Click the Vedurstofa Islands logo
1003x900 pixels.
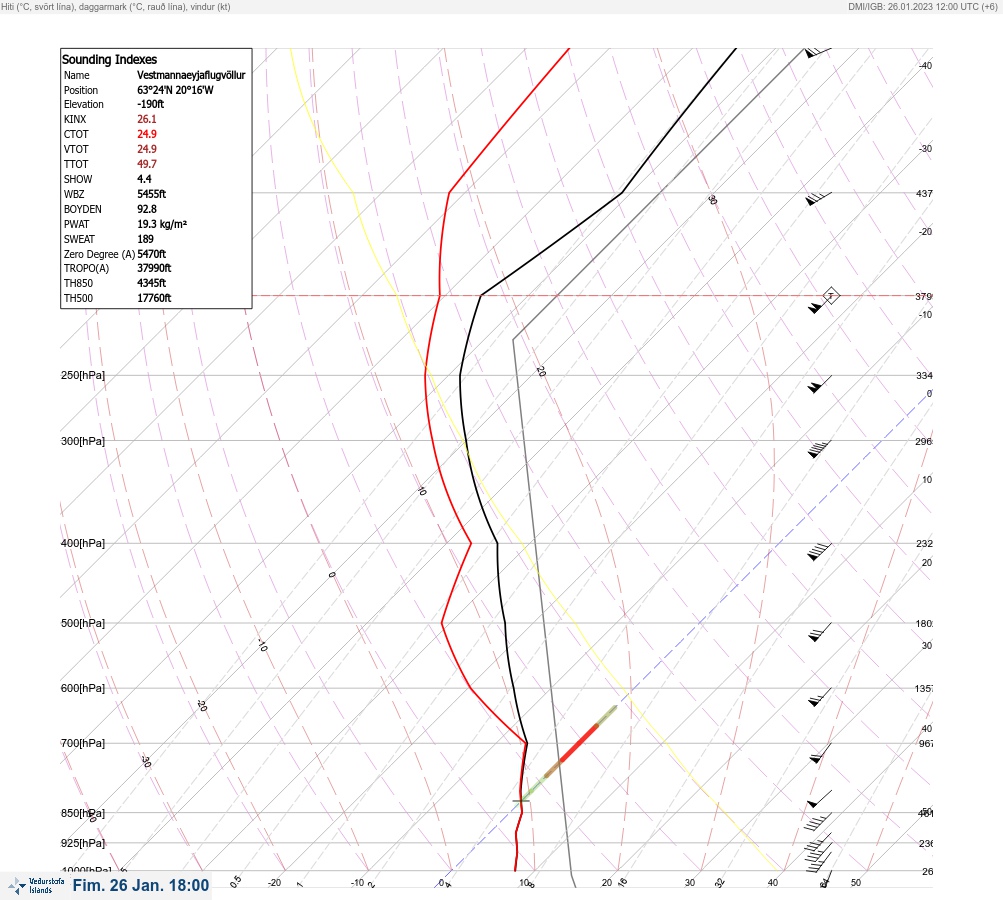pyautogui.click(x=36, y=886)
